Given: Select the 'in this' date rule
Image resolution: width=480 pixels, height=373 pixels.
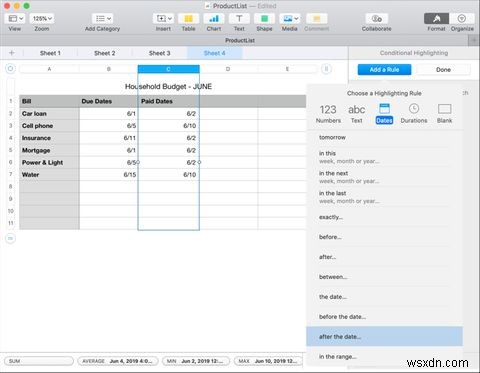Looking at the screenshot, I should 385,157.
